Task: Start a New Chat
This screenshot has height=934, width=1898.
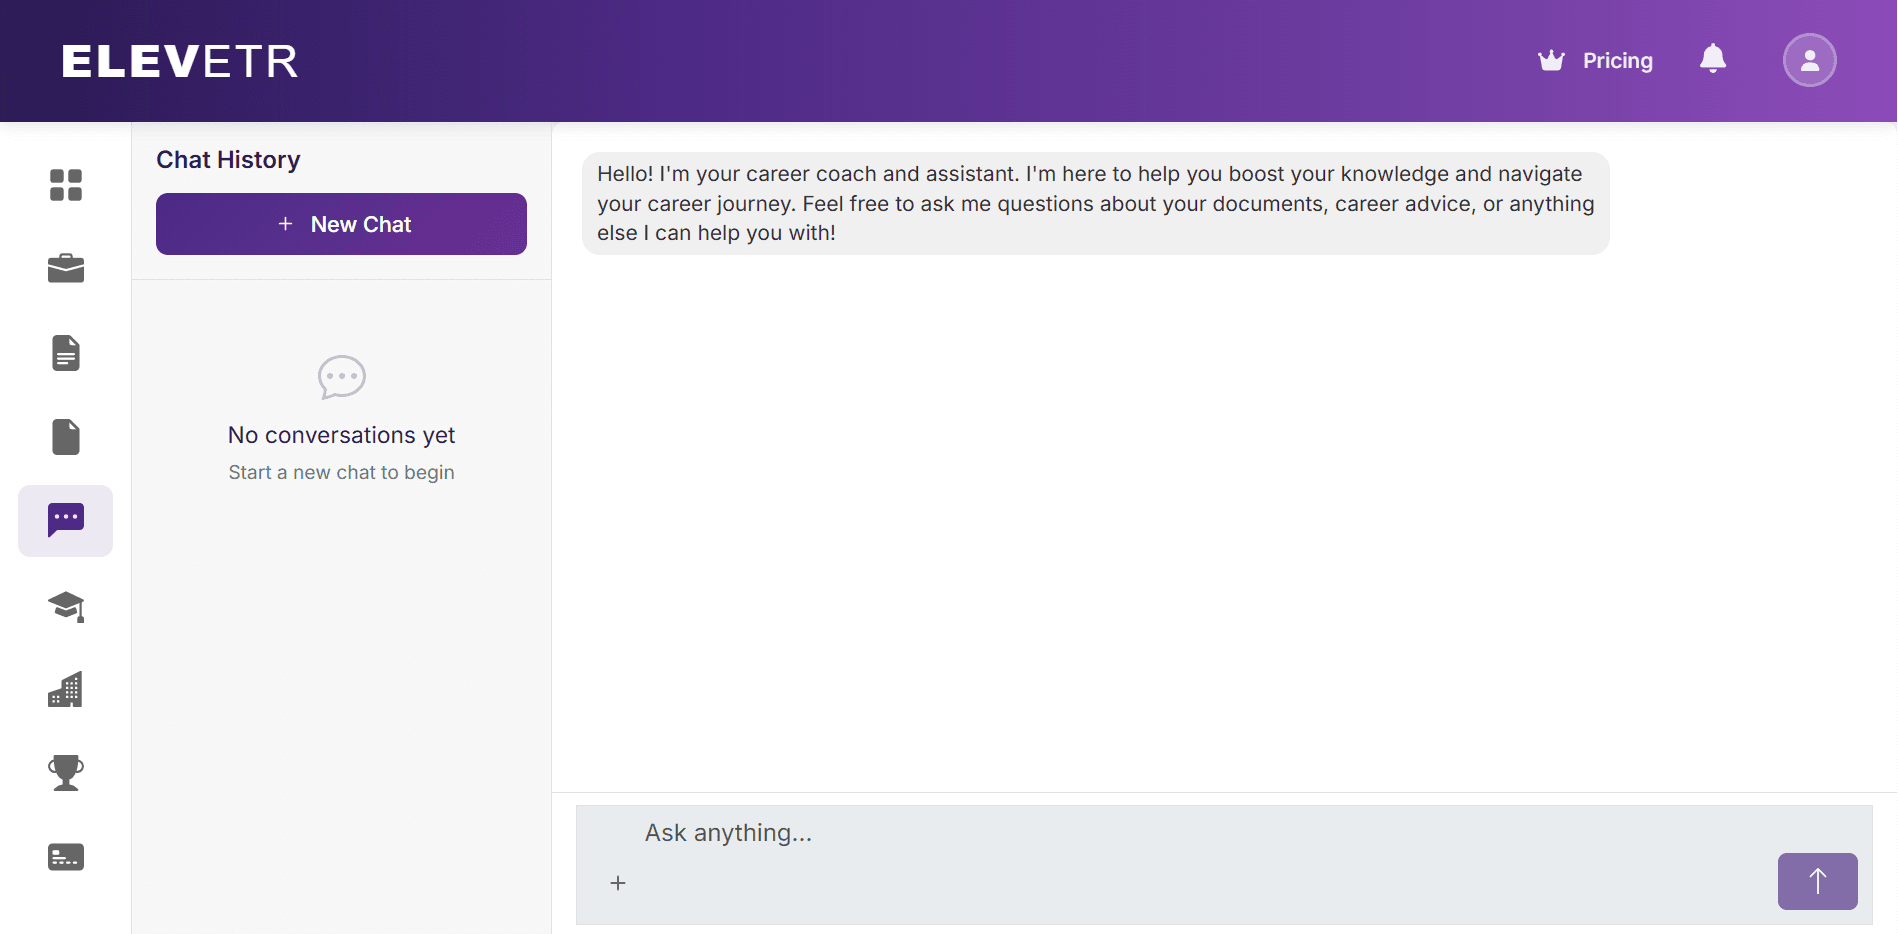Action: point(341,224)
